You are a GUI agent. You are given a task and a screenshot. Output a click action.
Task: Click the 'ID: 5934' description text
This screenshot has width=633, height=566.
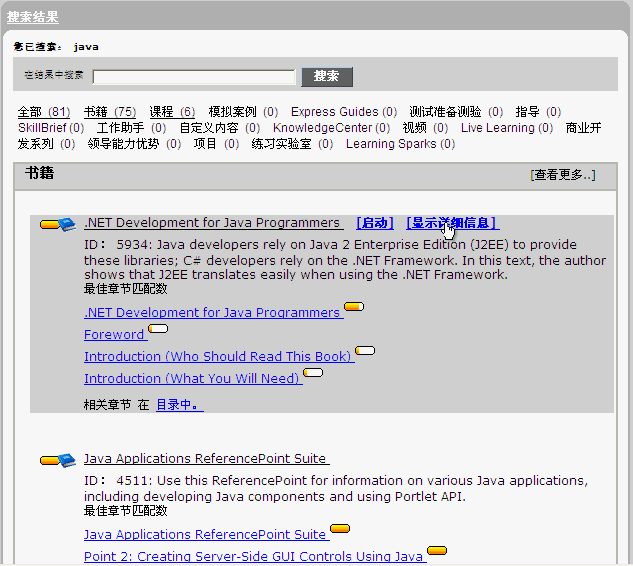pos(345,260)
